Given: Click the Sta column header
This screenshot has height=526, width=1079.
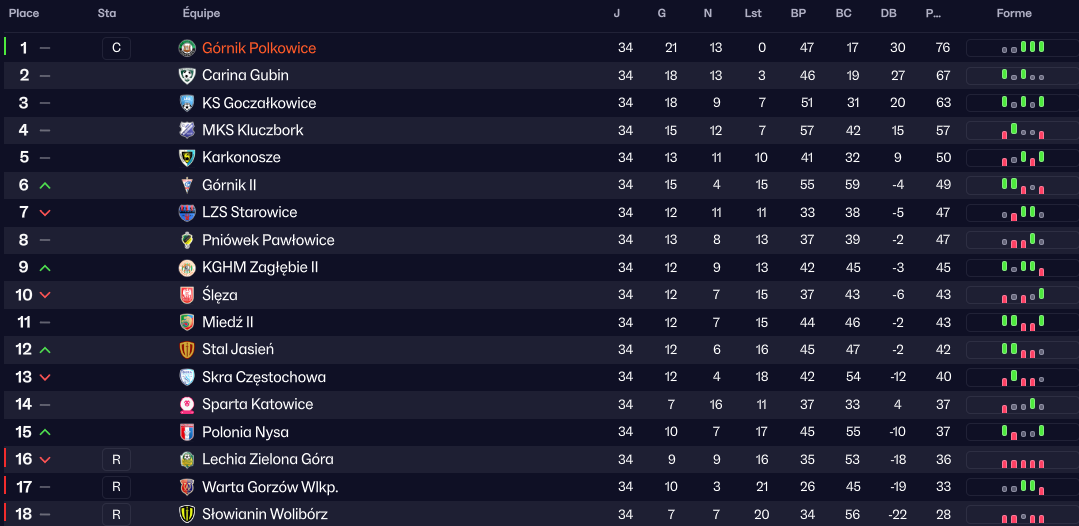Looking at the screenshot, I should point(107,13).
